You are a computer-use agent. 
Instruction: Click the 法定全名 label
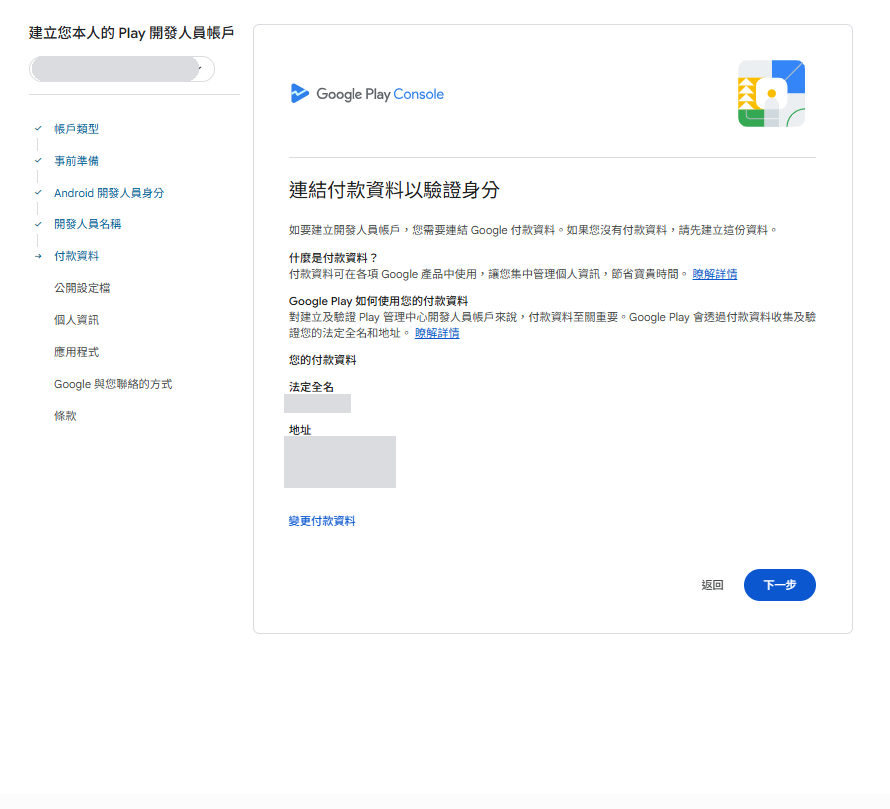pos(311,387)
